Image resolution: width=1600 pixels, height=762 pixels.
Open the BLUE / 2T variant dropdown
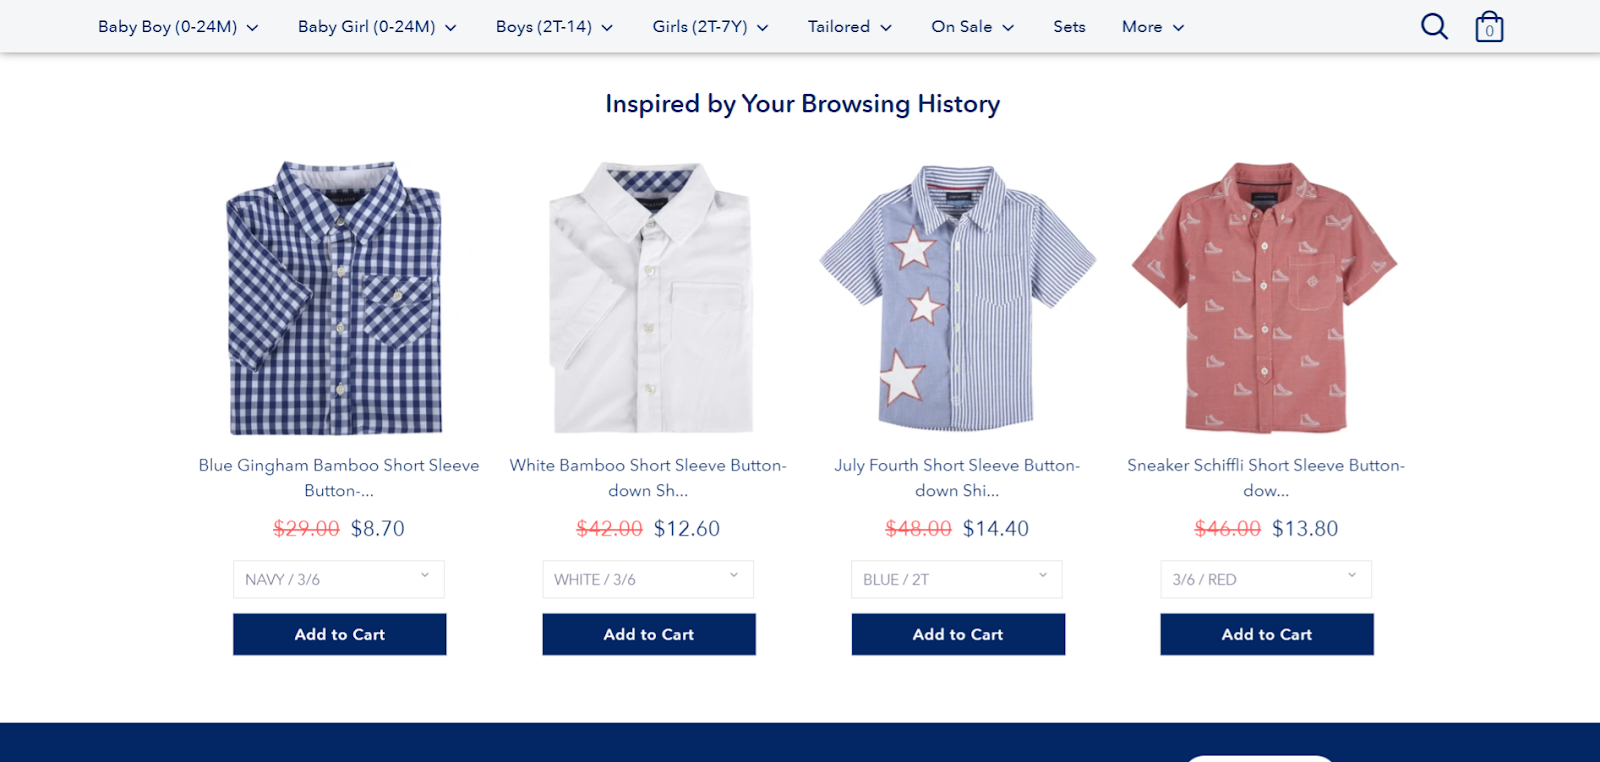click(x=956, y=580)
